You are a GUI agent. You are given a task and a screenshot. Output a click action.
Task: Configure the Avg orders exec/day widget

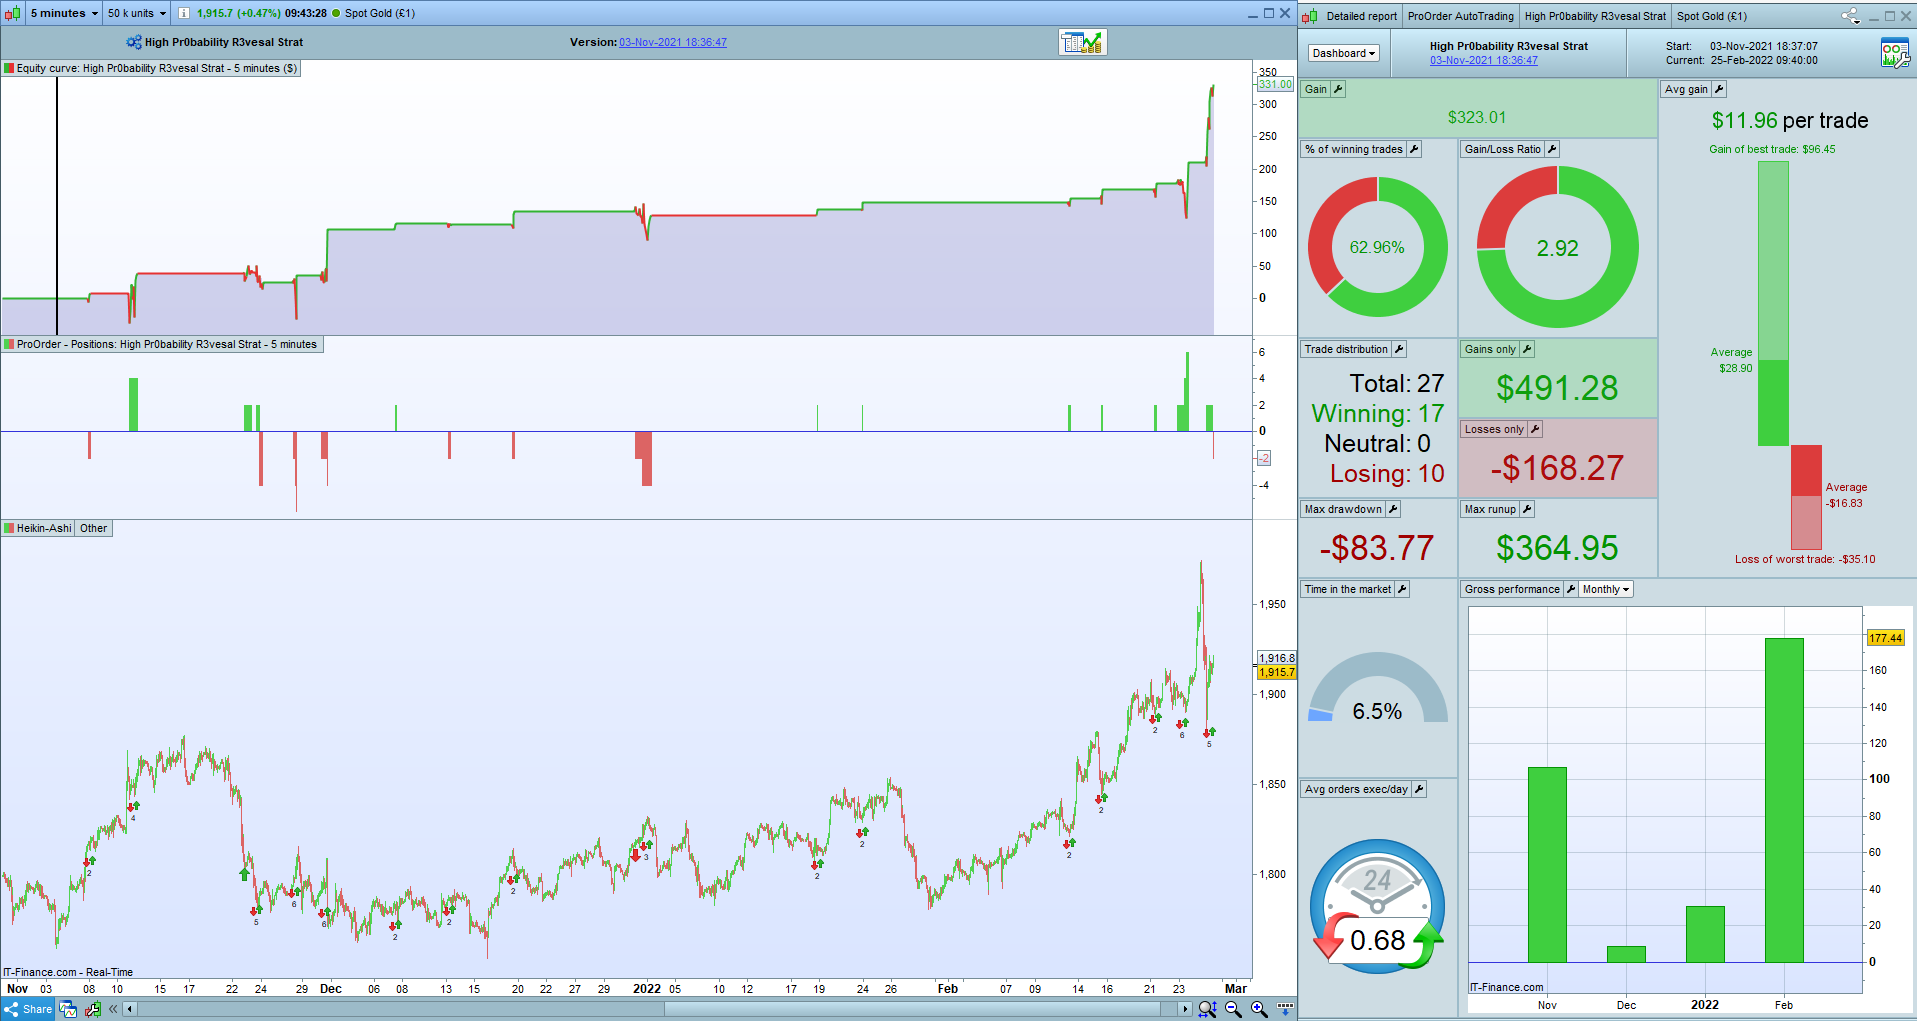[x=1419, y=789]
